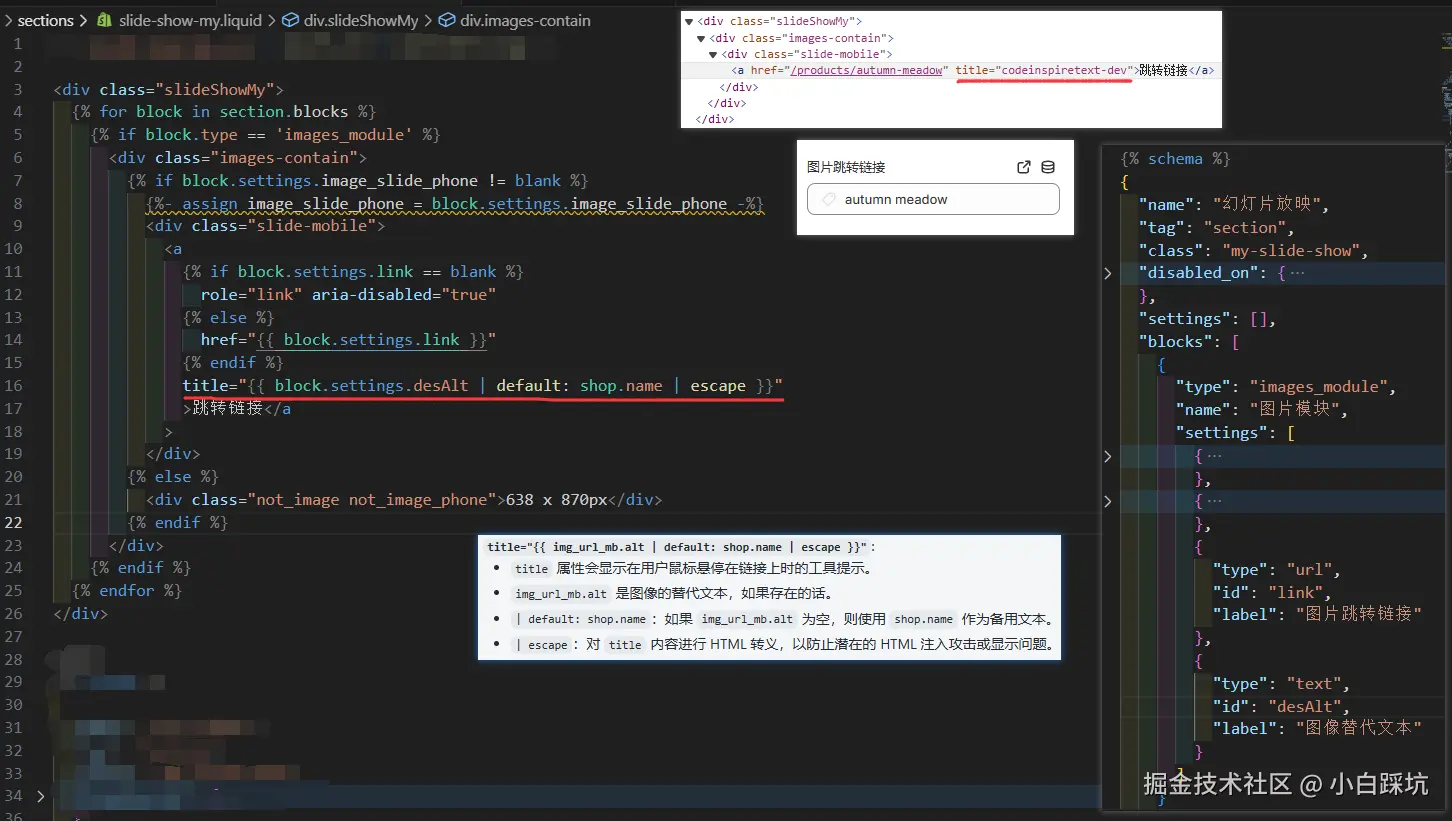The image size is (1452, 821).
Task: Click the dynamic source database icon
Action: coord(1048,167)
